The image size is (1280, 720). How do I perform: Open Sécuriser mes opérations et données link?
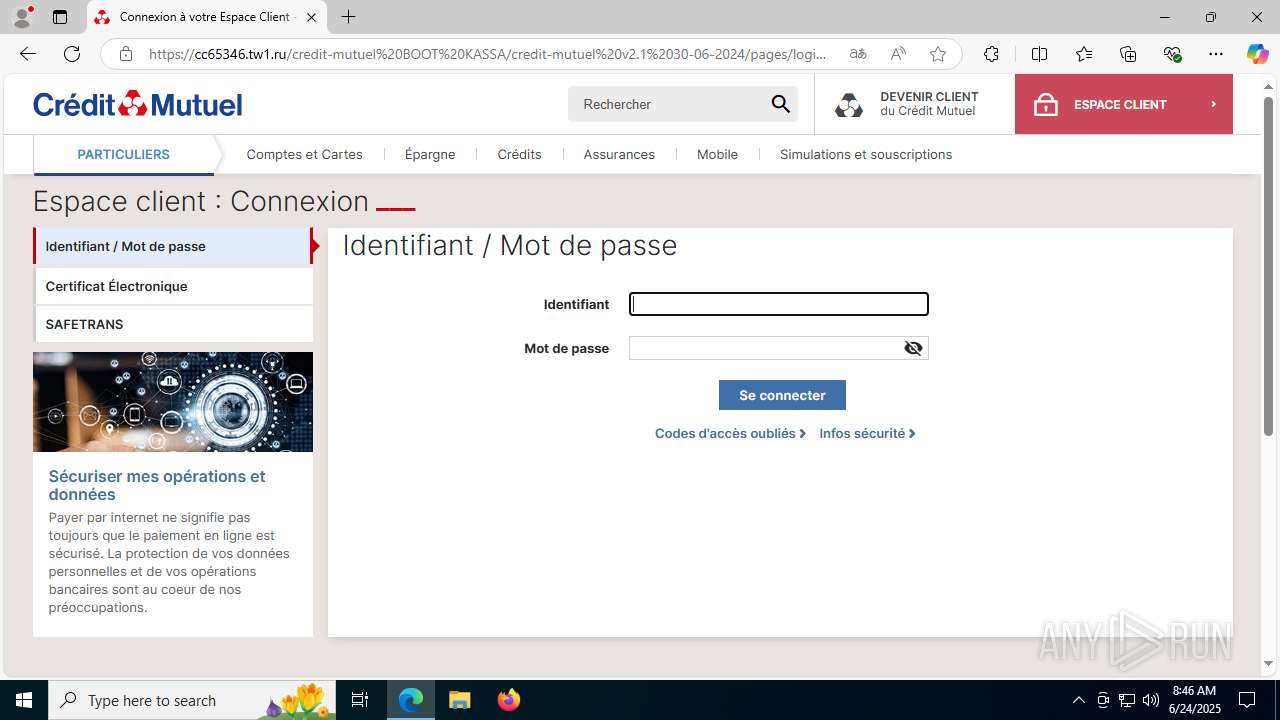coord(157,485)
